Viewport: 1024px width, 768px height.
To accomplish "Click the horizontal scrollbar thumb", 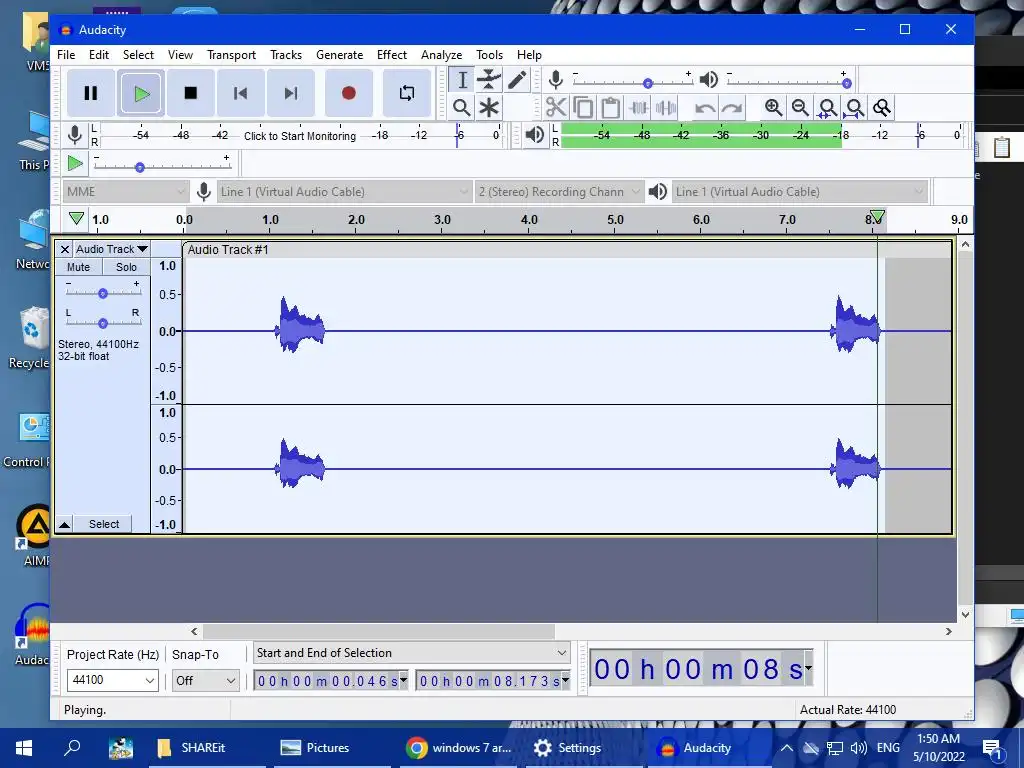I will 379,632.
